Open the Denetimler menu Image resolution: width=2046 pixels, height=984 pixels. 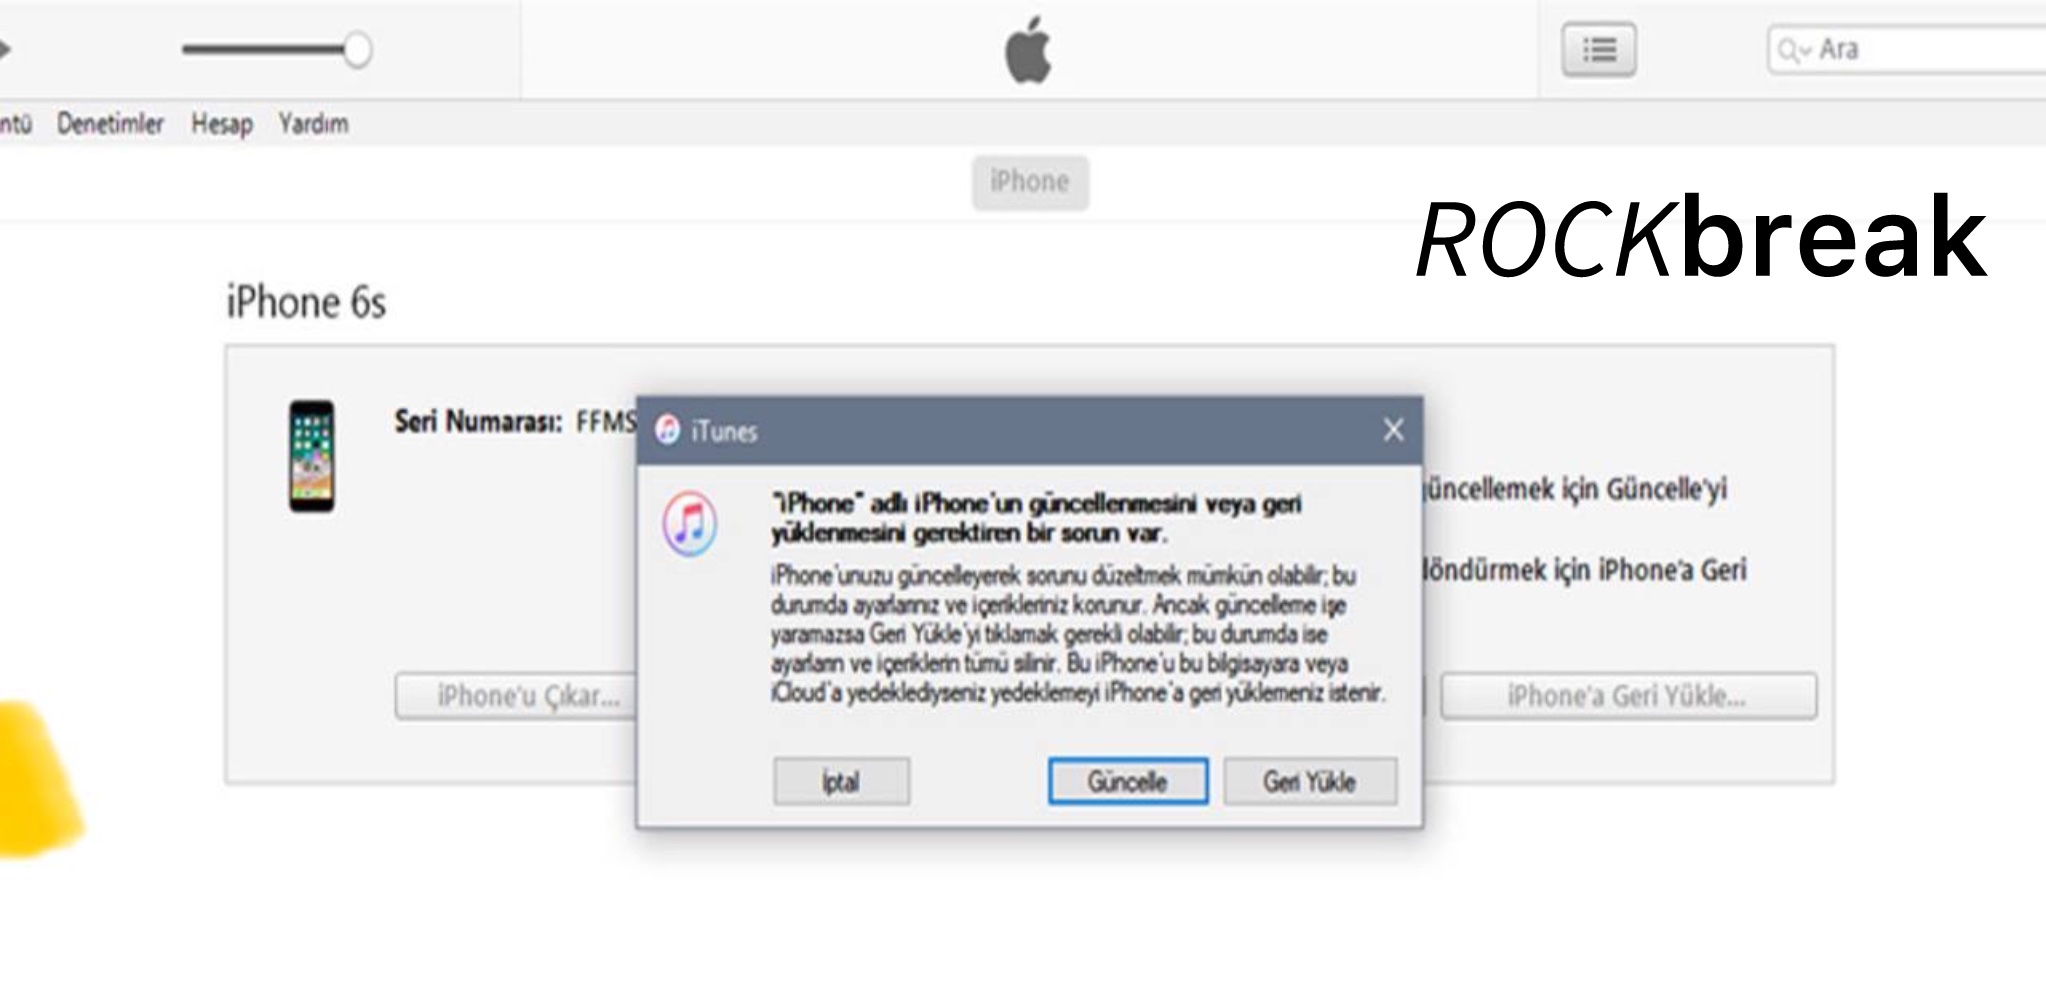coord(110,124)
